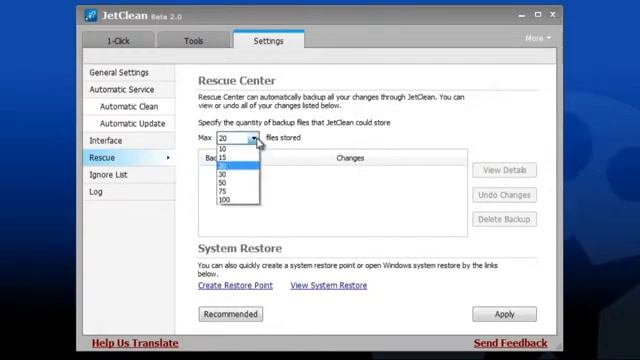Choose 10 in the max files list

tap(238, 149)
